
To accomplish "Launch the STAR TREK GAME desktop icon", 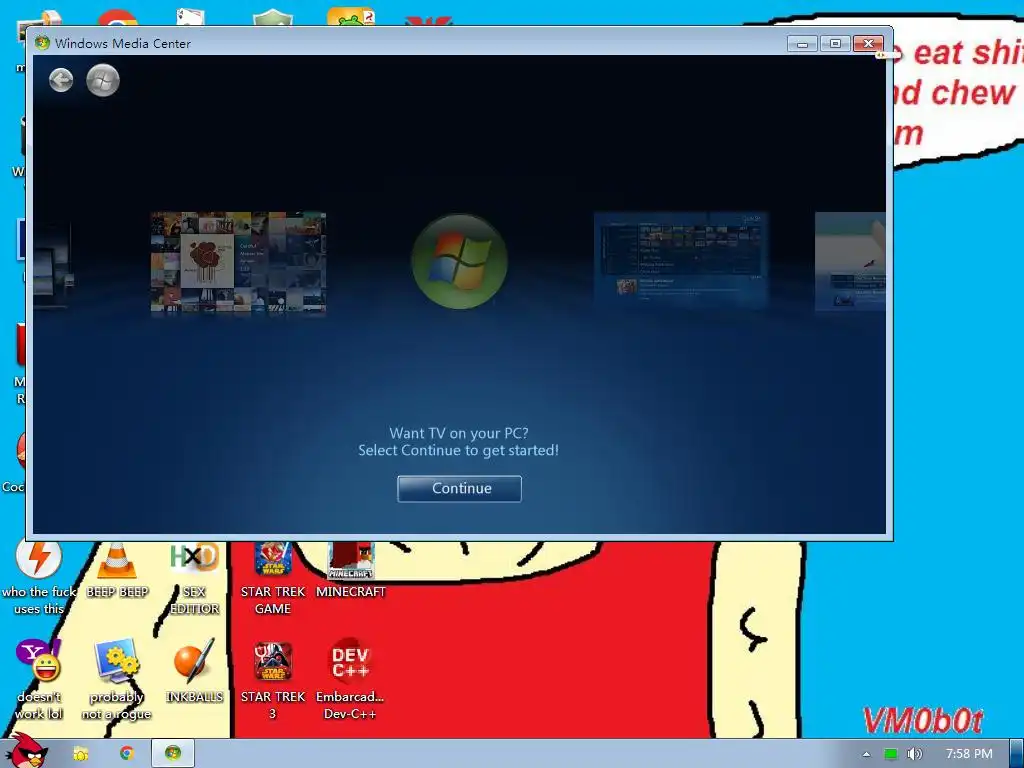I will (x=273, y=578).
